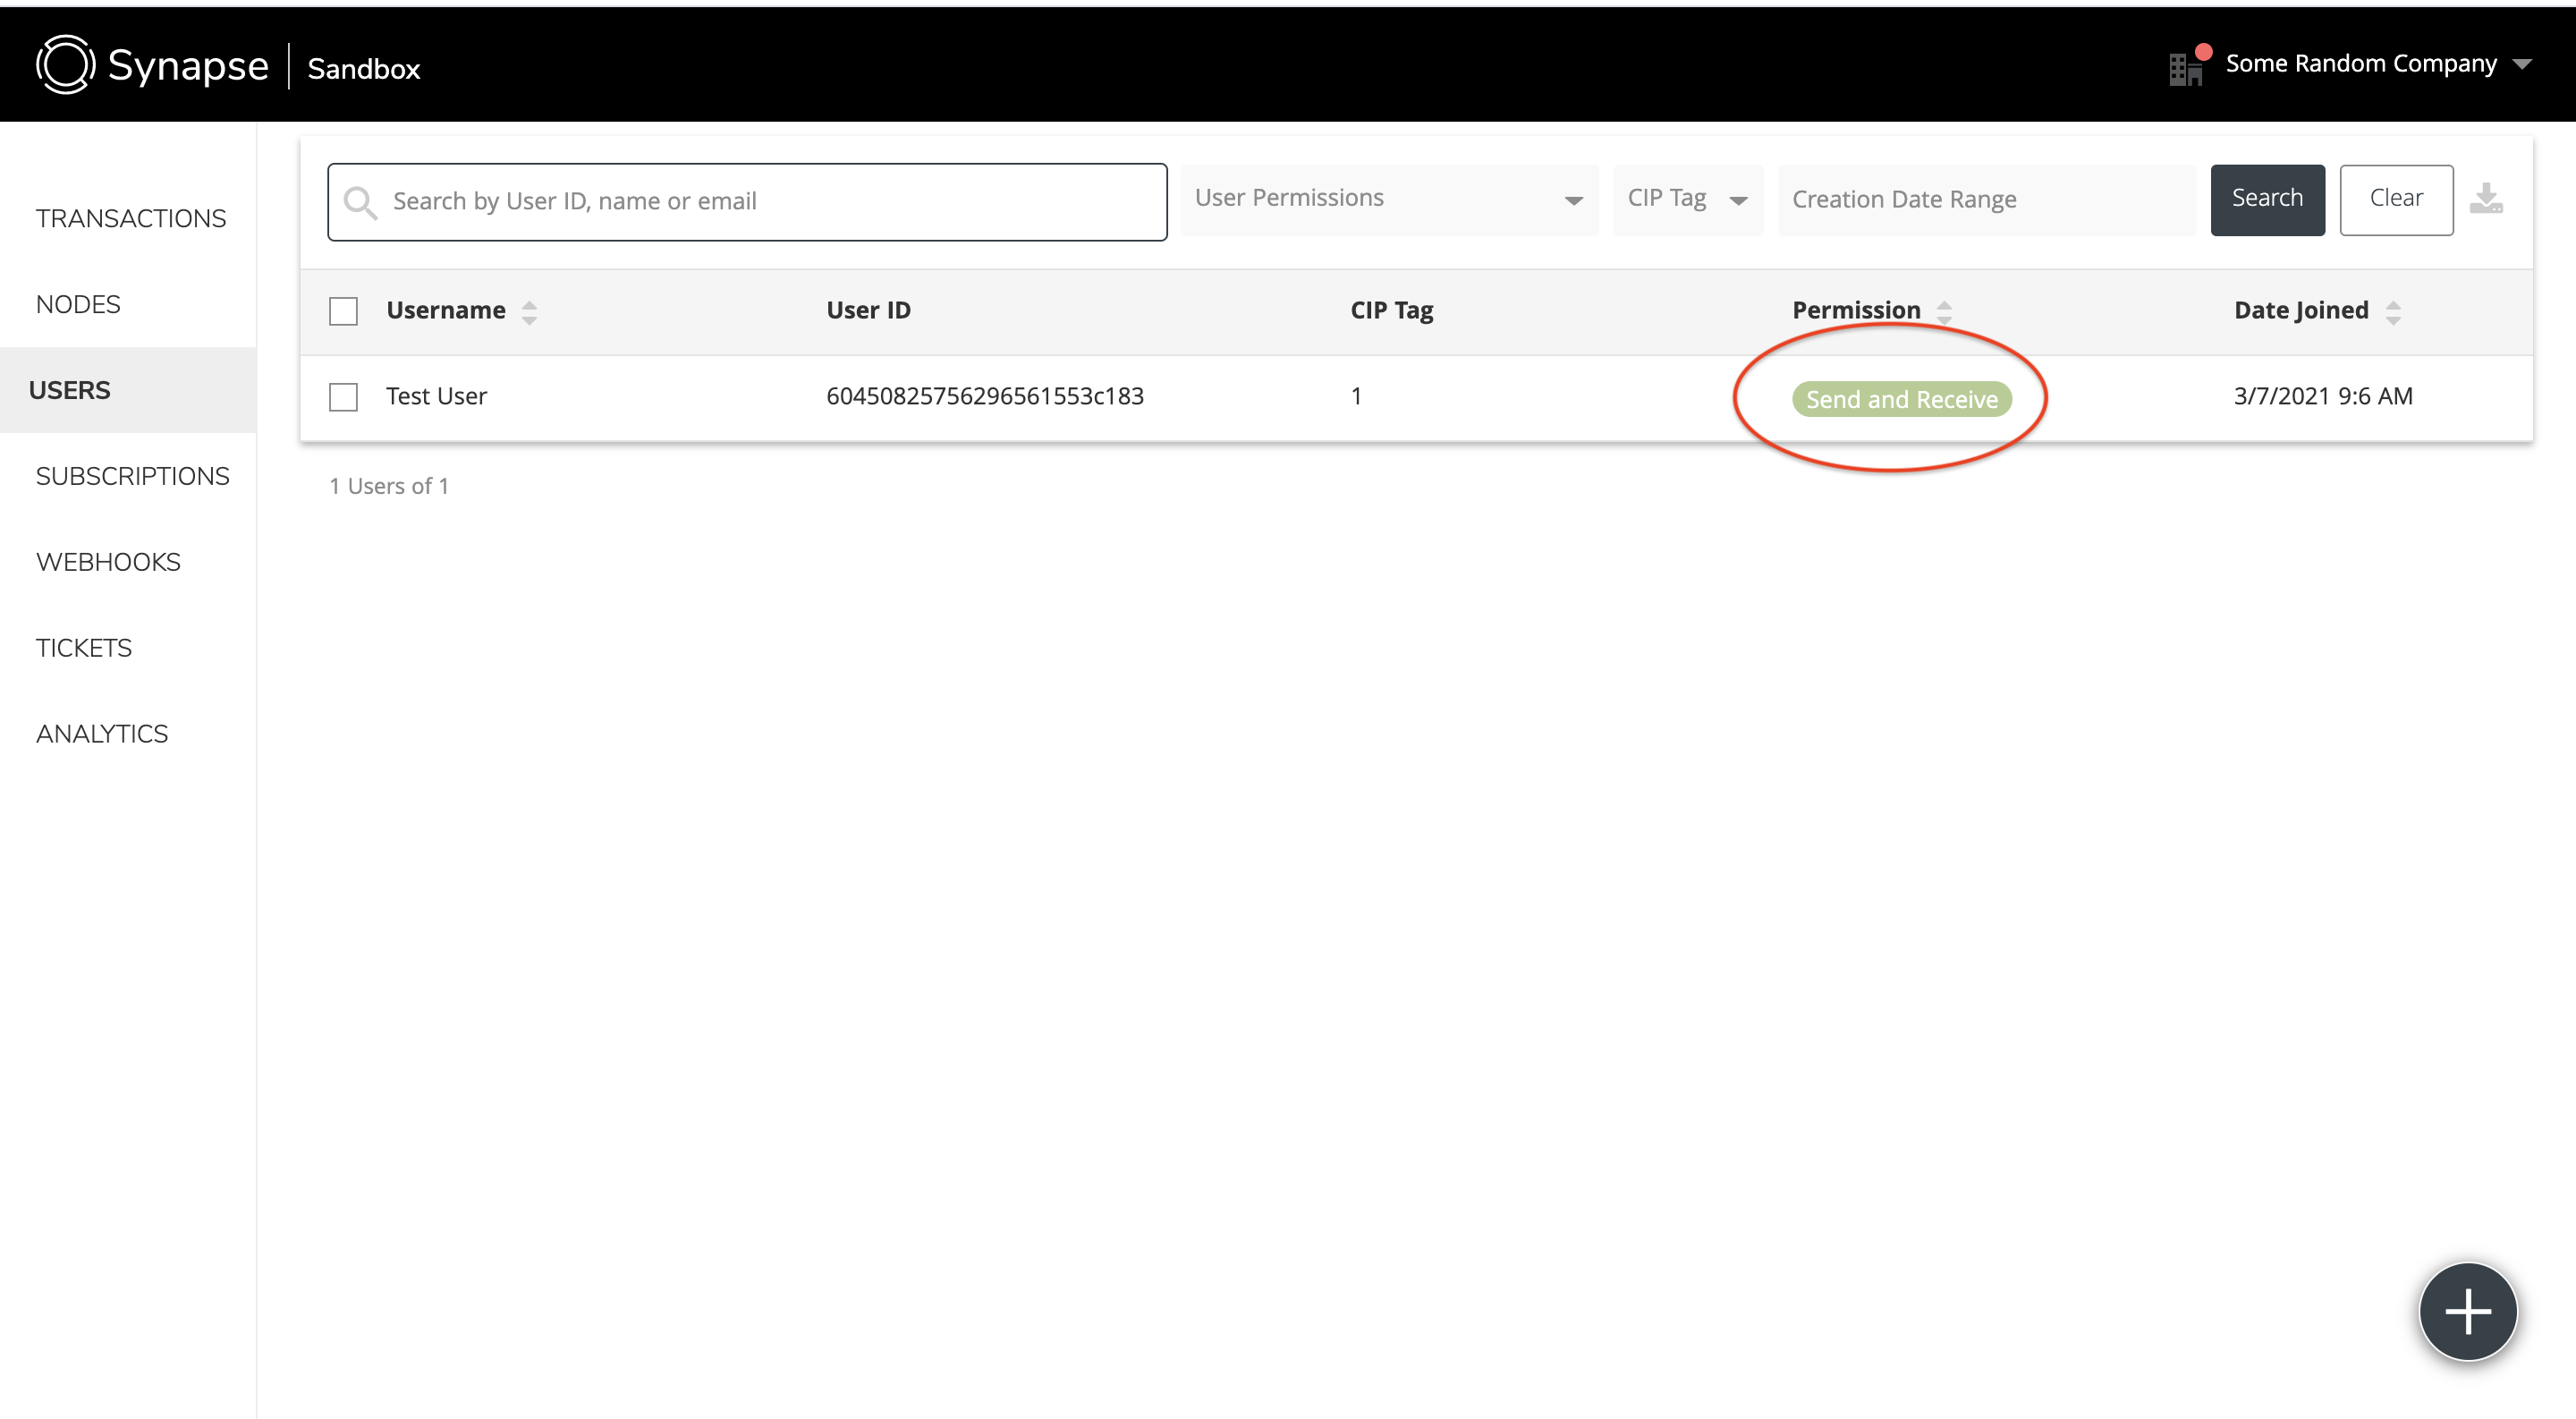The image size is (2576, 1419).
Task: Click the plus add user floating button
Action: [x=2468, y=1311]
